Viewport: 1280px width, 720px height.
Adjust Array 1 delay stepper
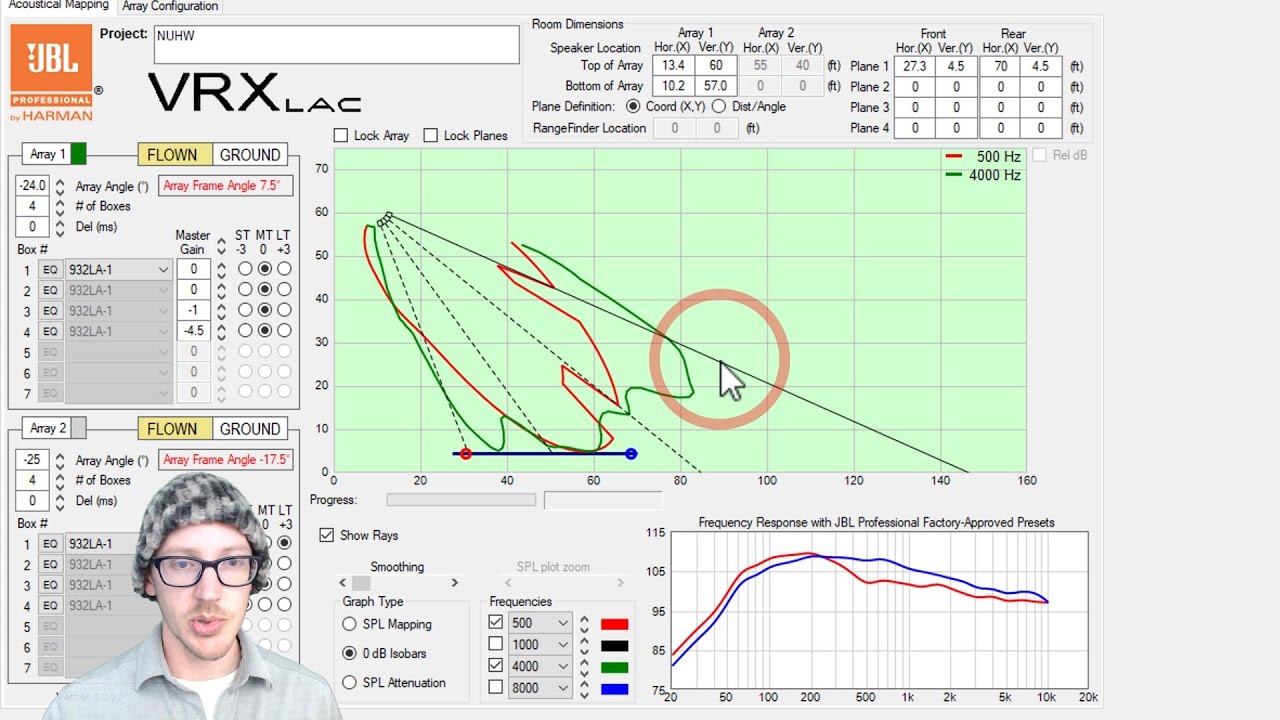click(x=60, y=227)
